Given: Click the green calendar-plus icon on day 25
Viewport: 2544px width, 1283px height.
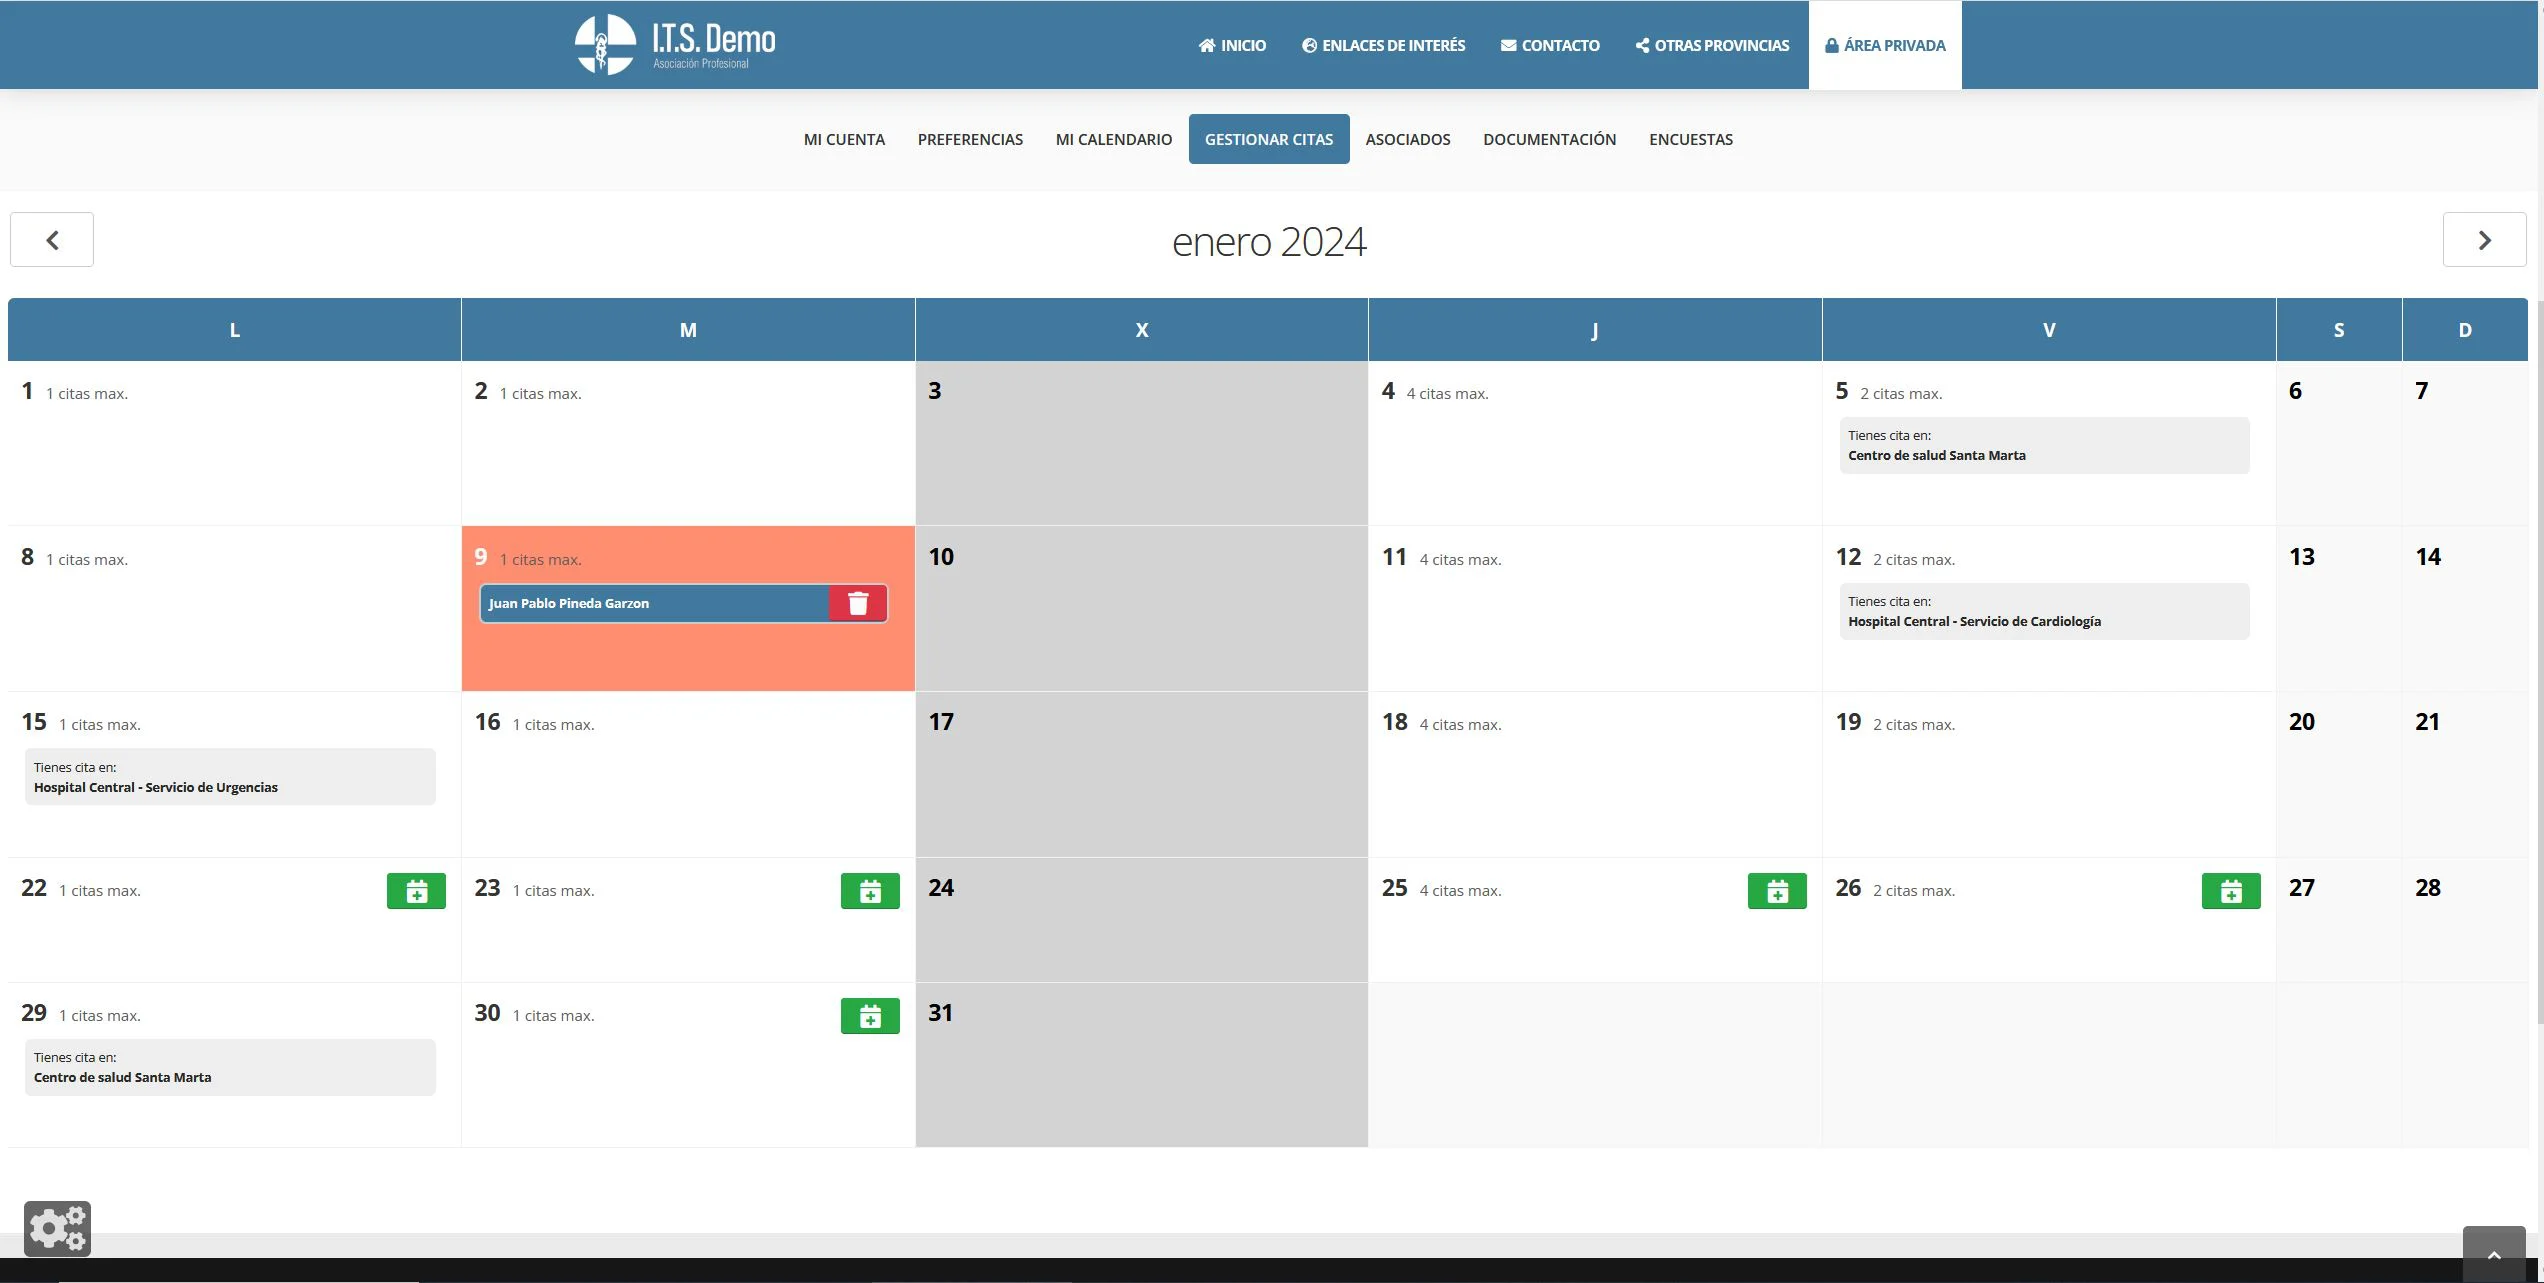Looking at the screenshot, I should tap(1777, 891).
